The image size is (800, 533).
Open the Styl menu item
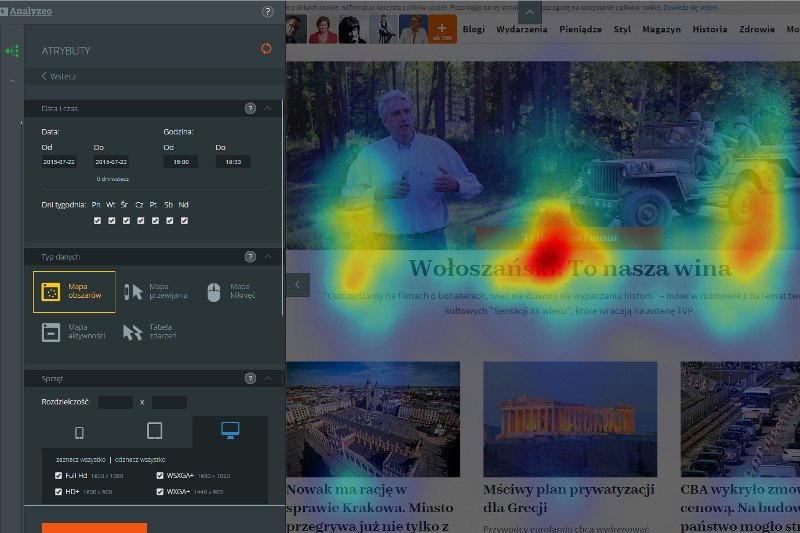[622, 29]
